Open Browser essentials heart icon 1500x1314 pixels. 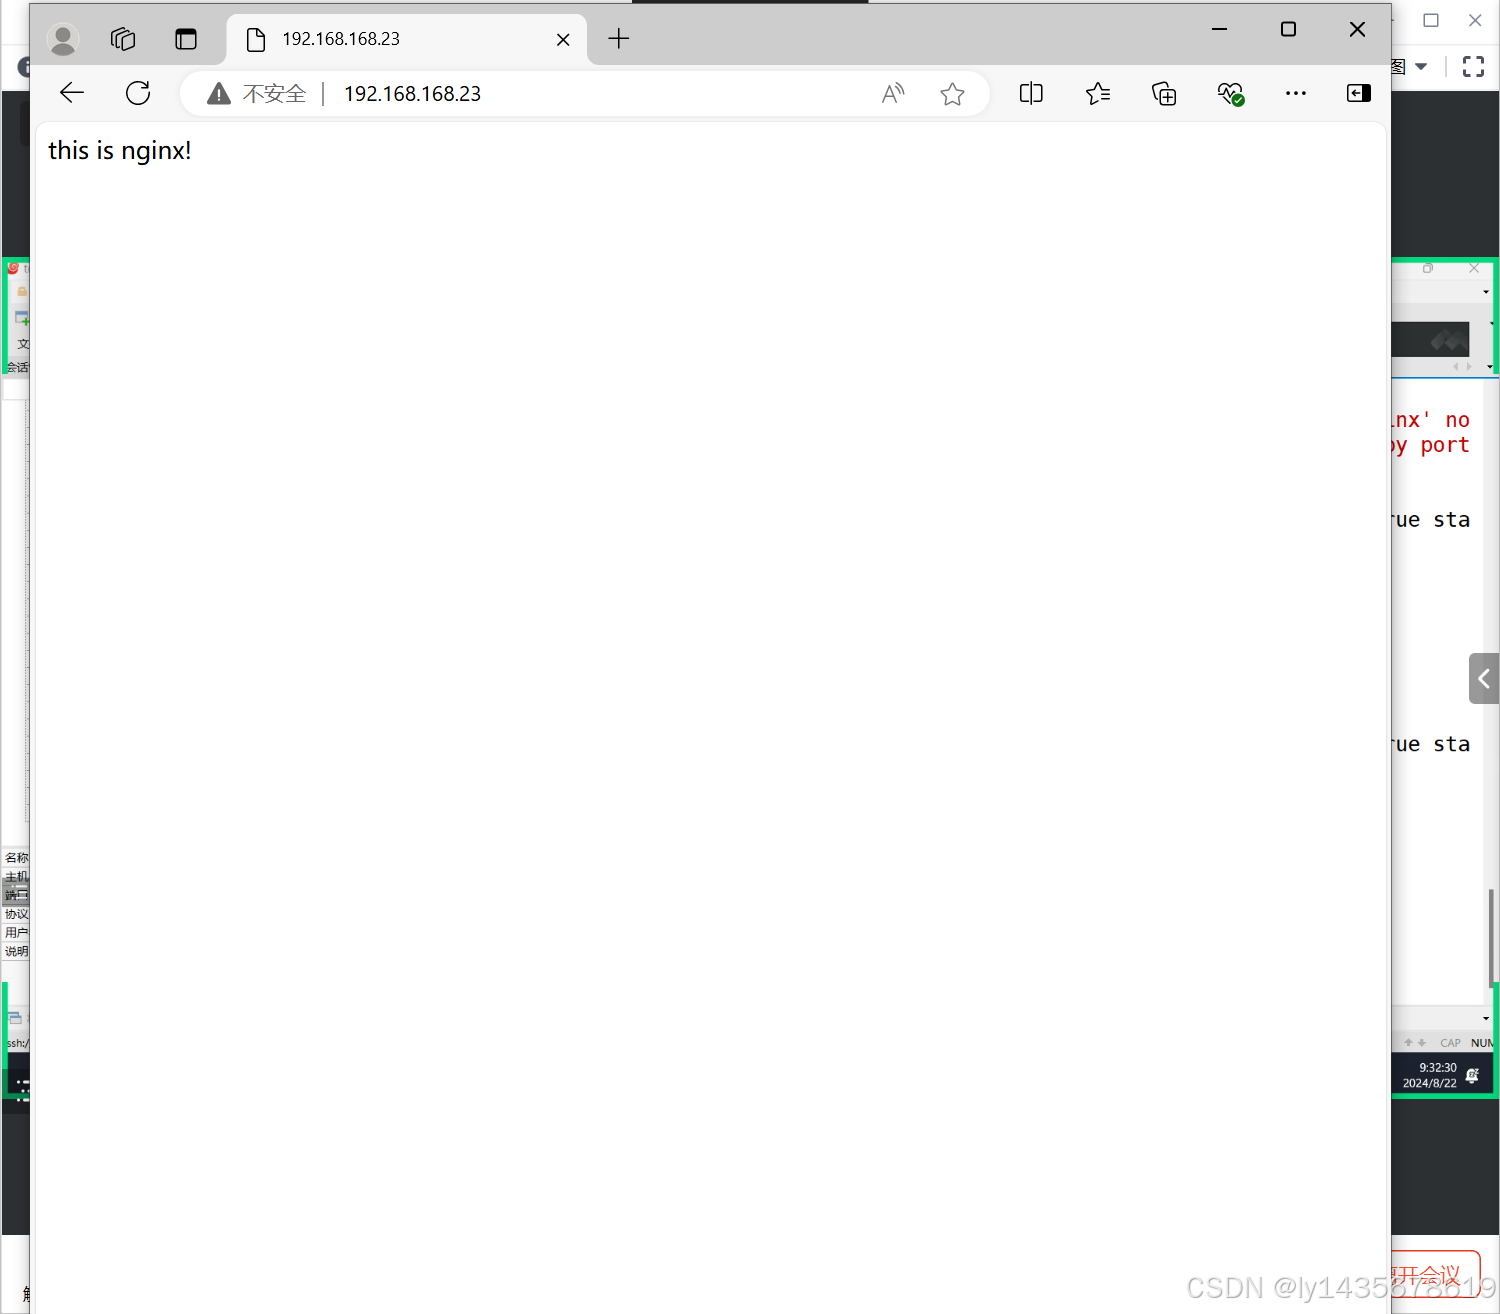tap(1230, 94)
